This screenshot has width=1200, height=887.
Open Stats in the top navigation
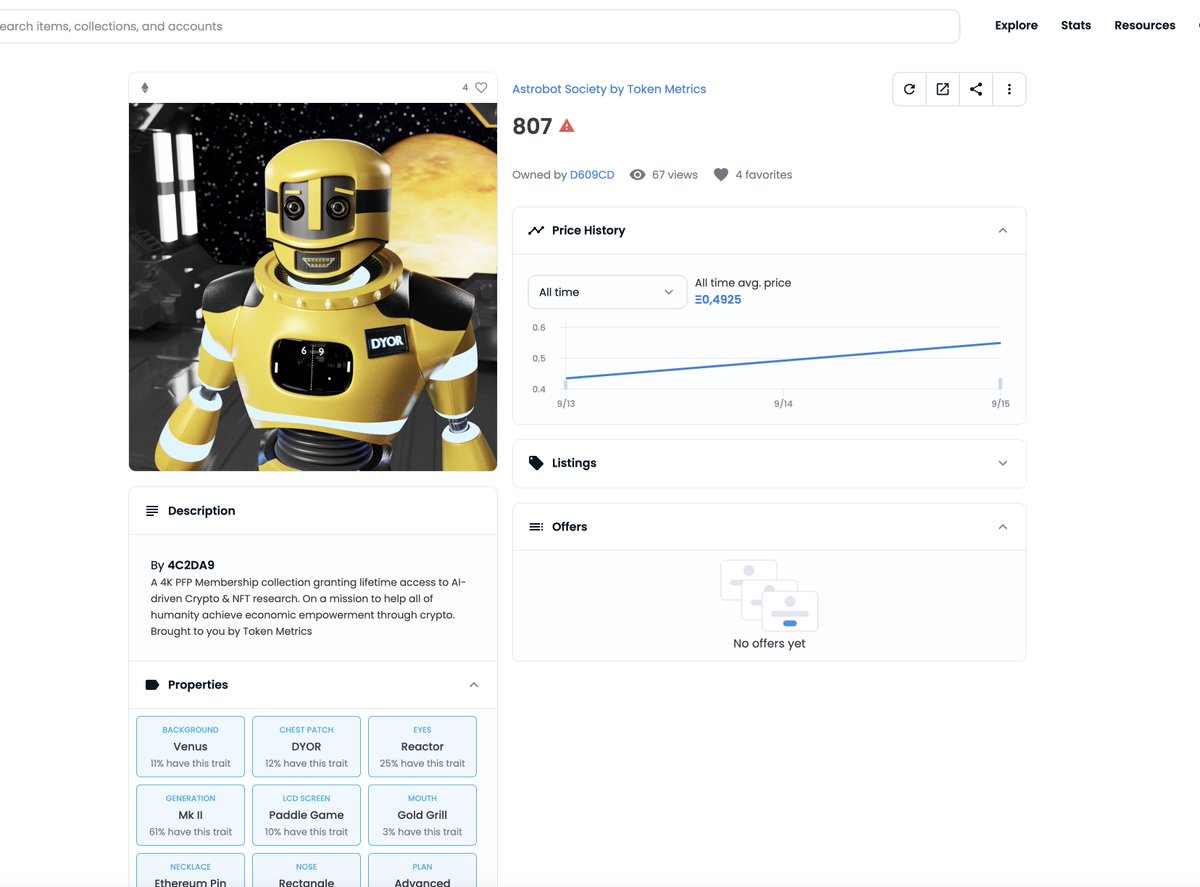tap(1076, 25)
